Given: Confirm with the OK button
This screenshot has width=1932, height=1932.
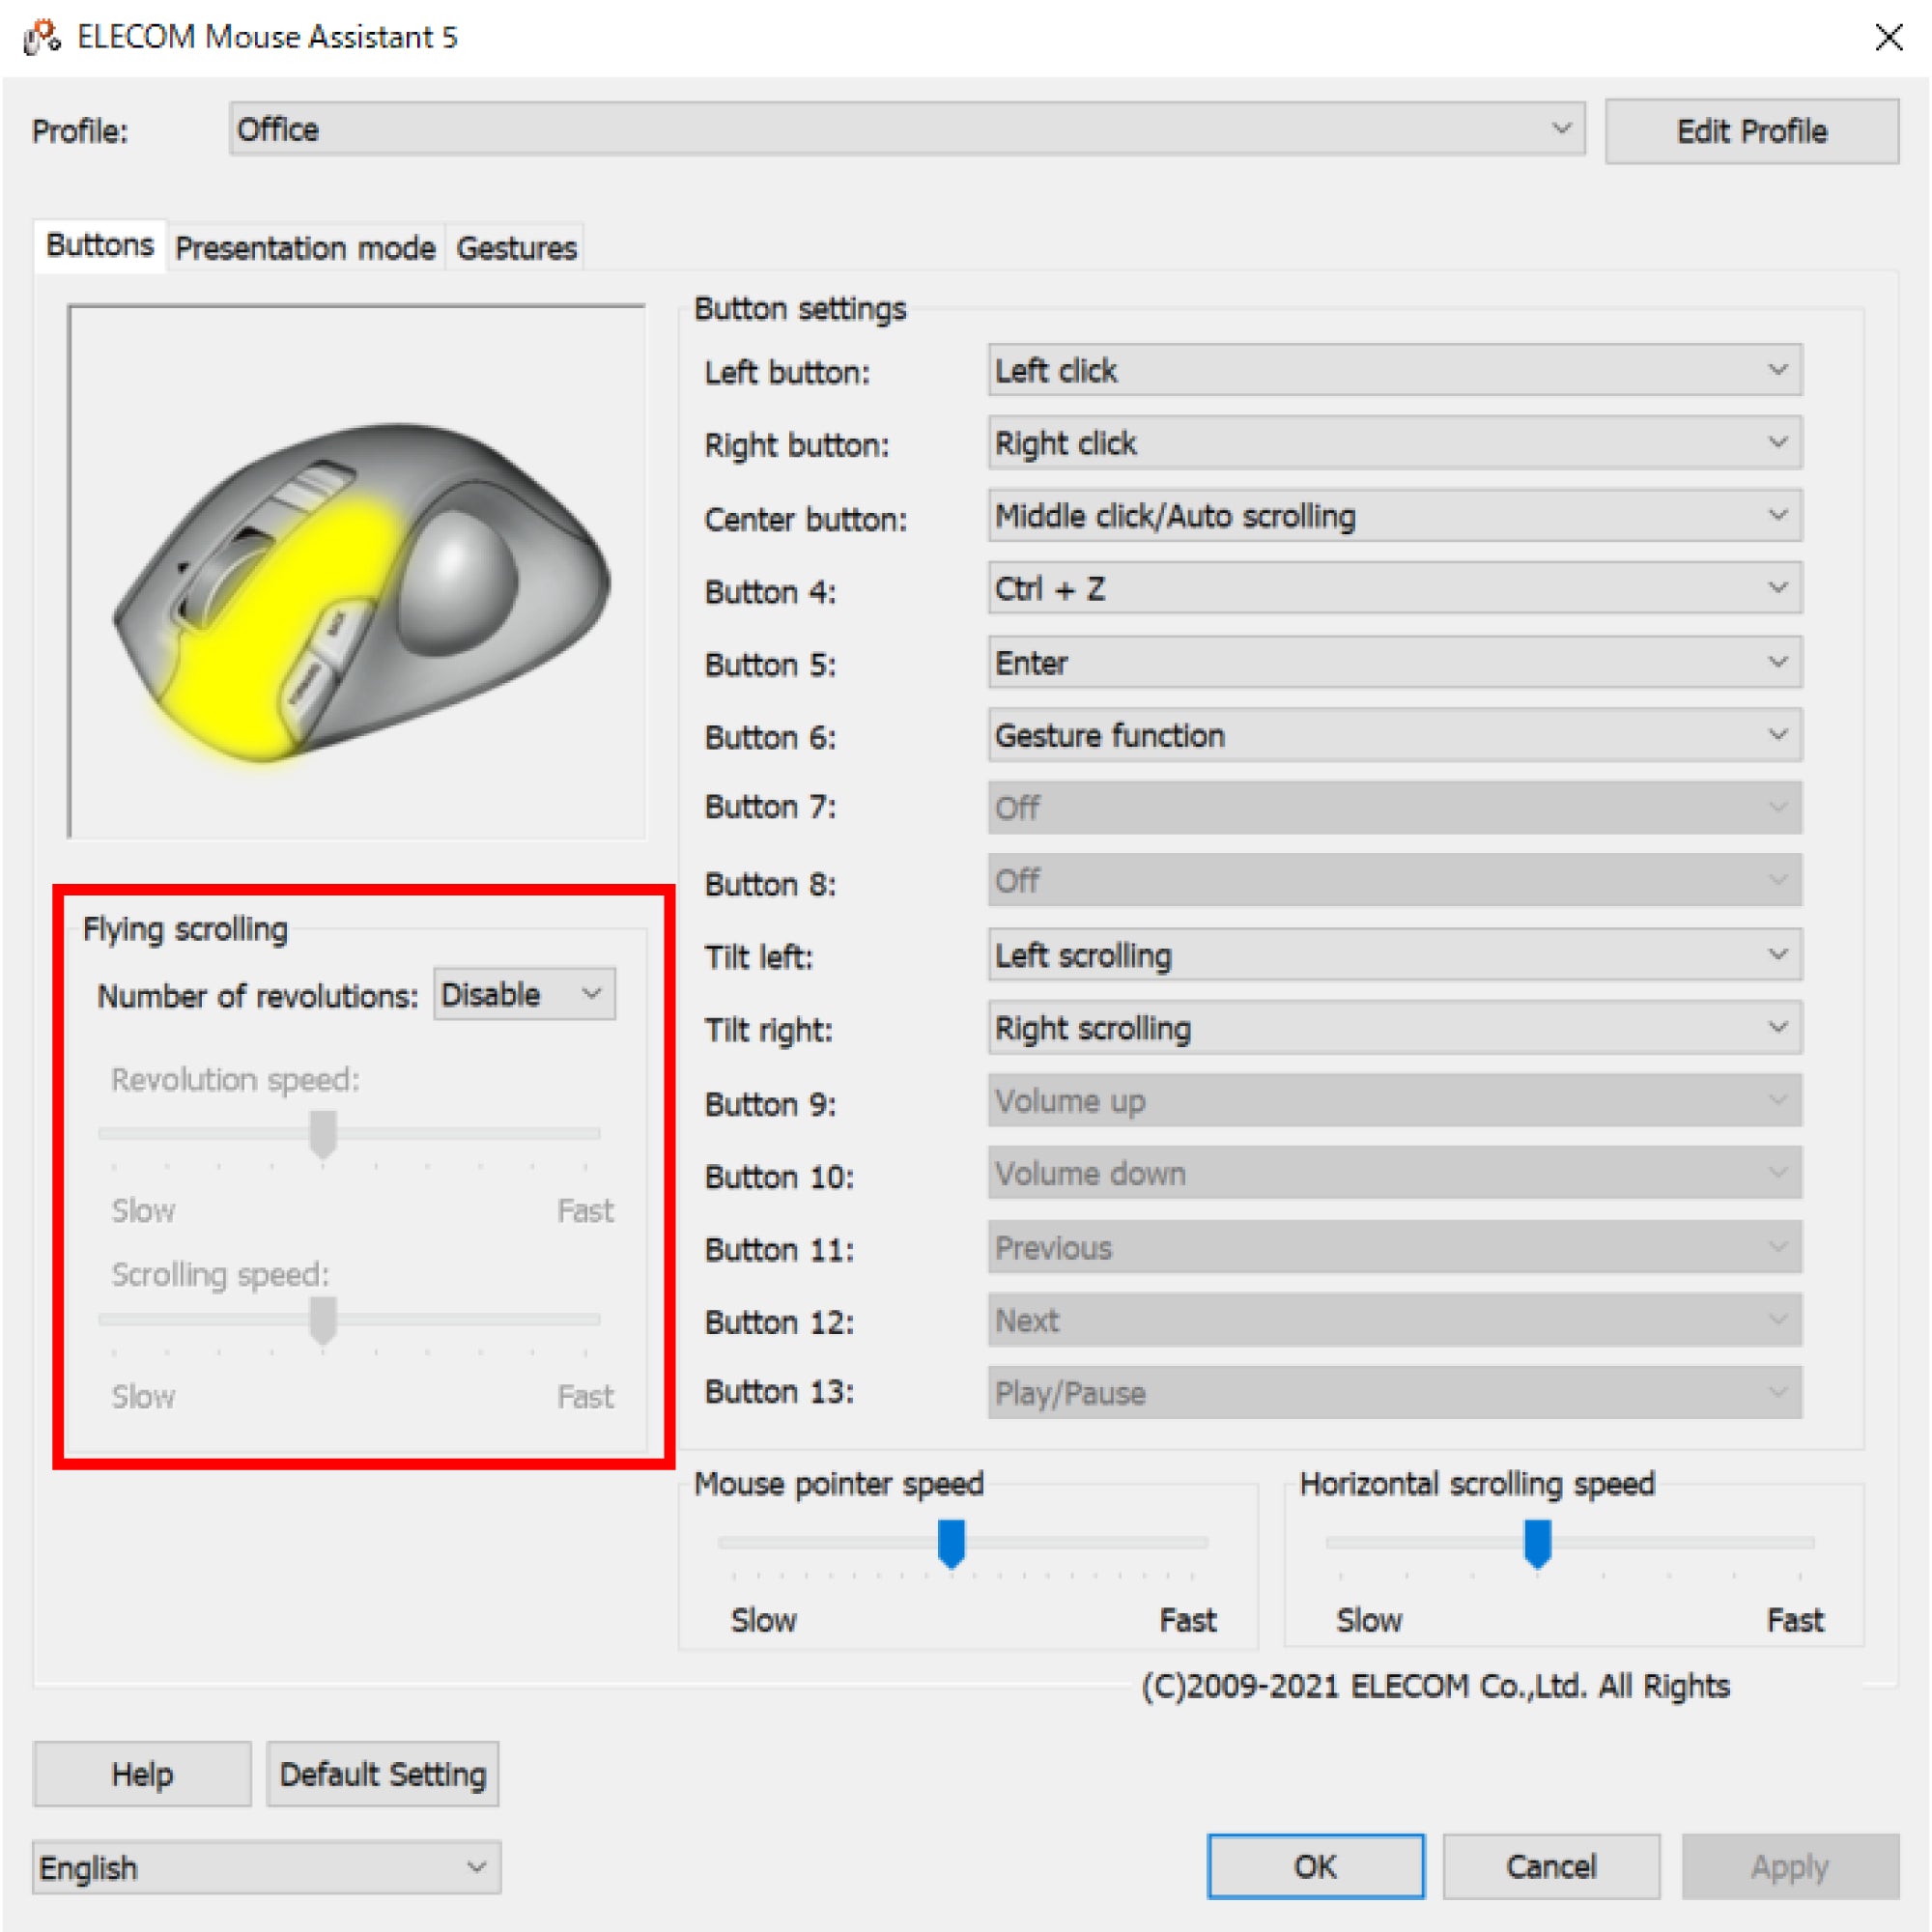Looking at the screenshot, I should click(1316, 1866).
